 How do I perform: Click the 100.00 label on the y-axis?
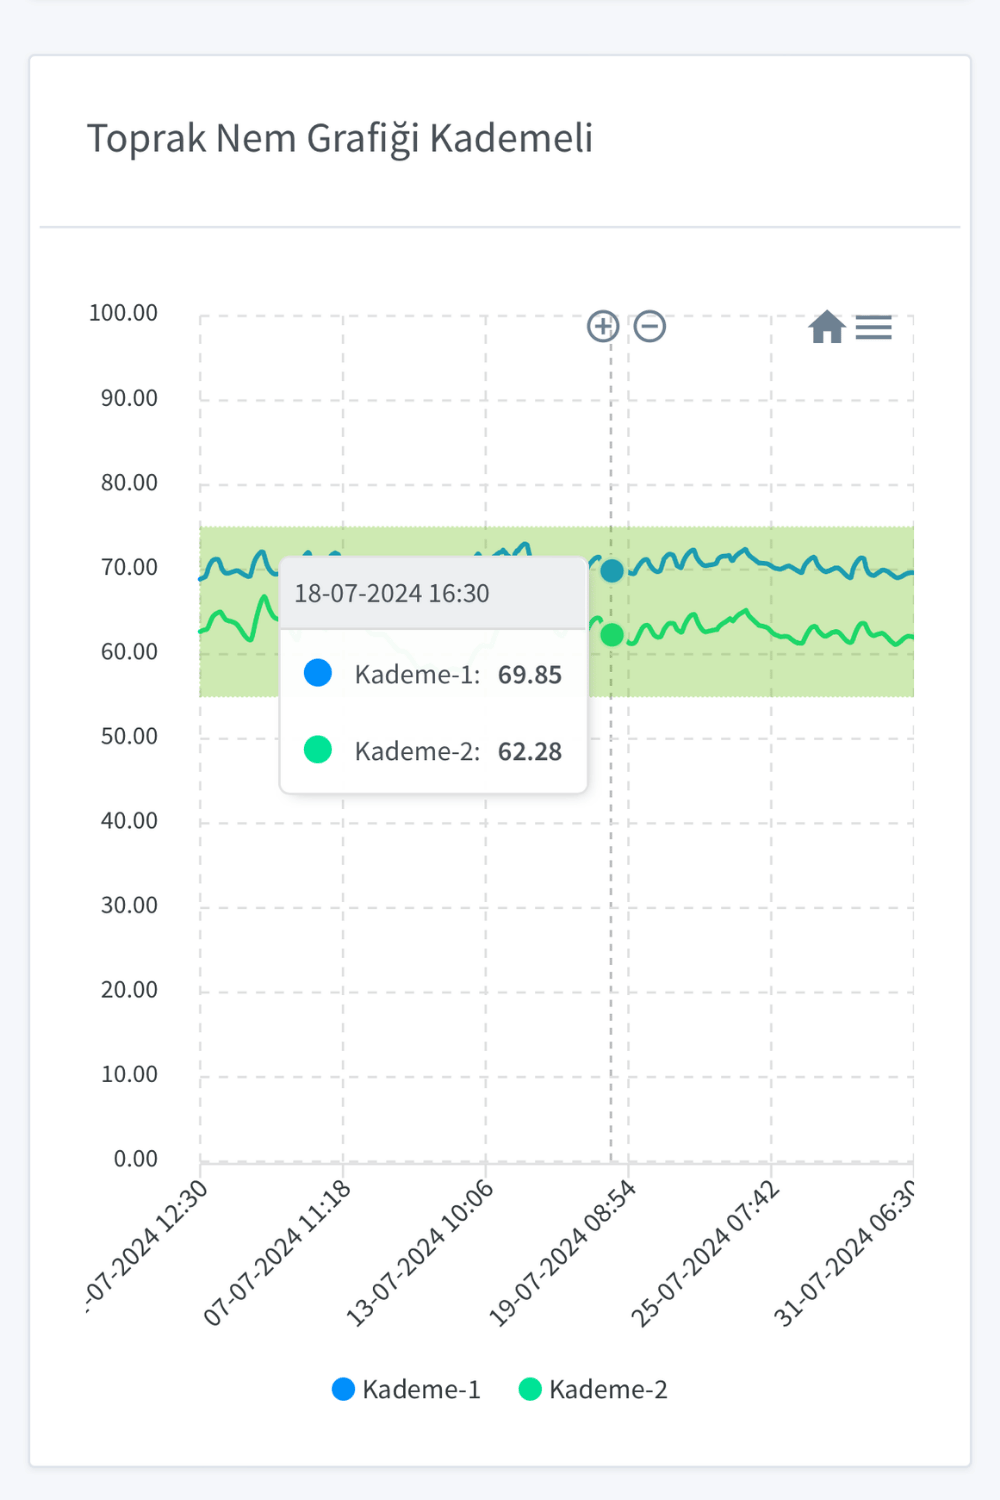click(123, 313)
